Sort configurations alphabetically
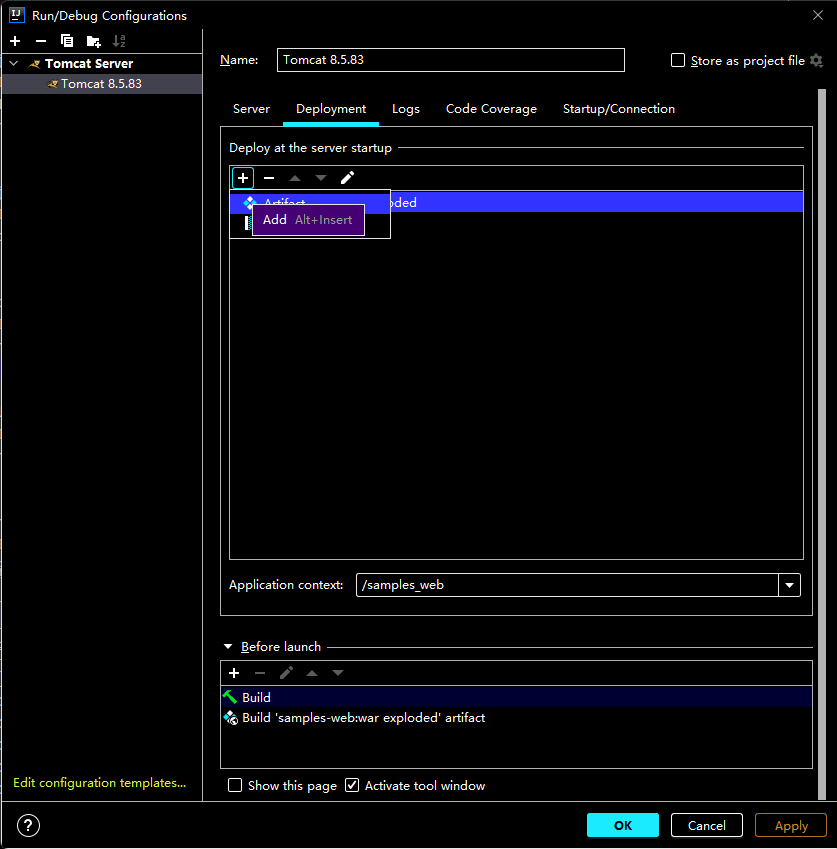 [119, 41]
